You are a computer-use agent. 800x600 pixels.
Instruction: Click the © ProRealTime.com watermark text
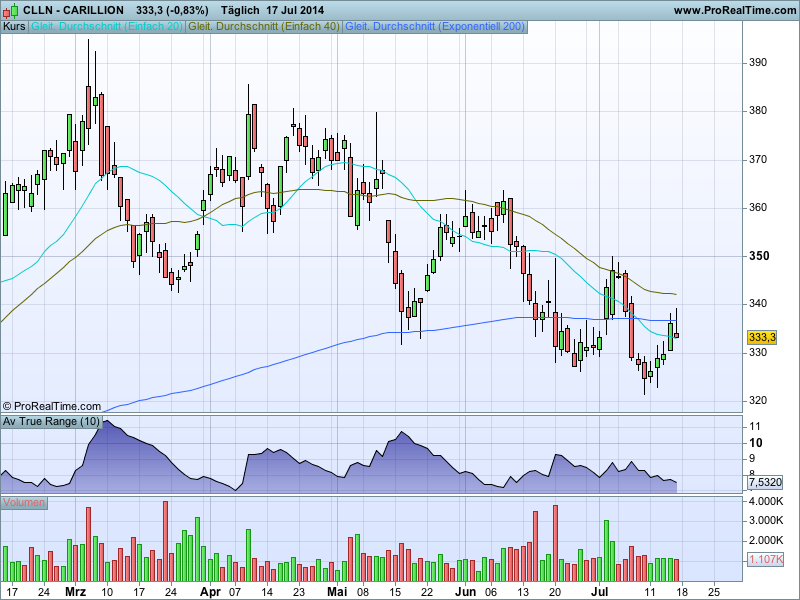click(x=52, y=406)
